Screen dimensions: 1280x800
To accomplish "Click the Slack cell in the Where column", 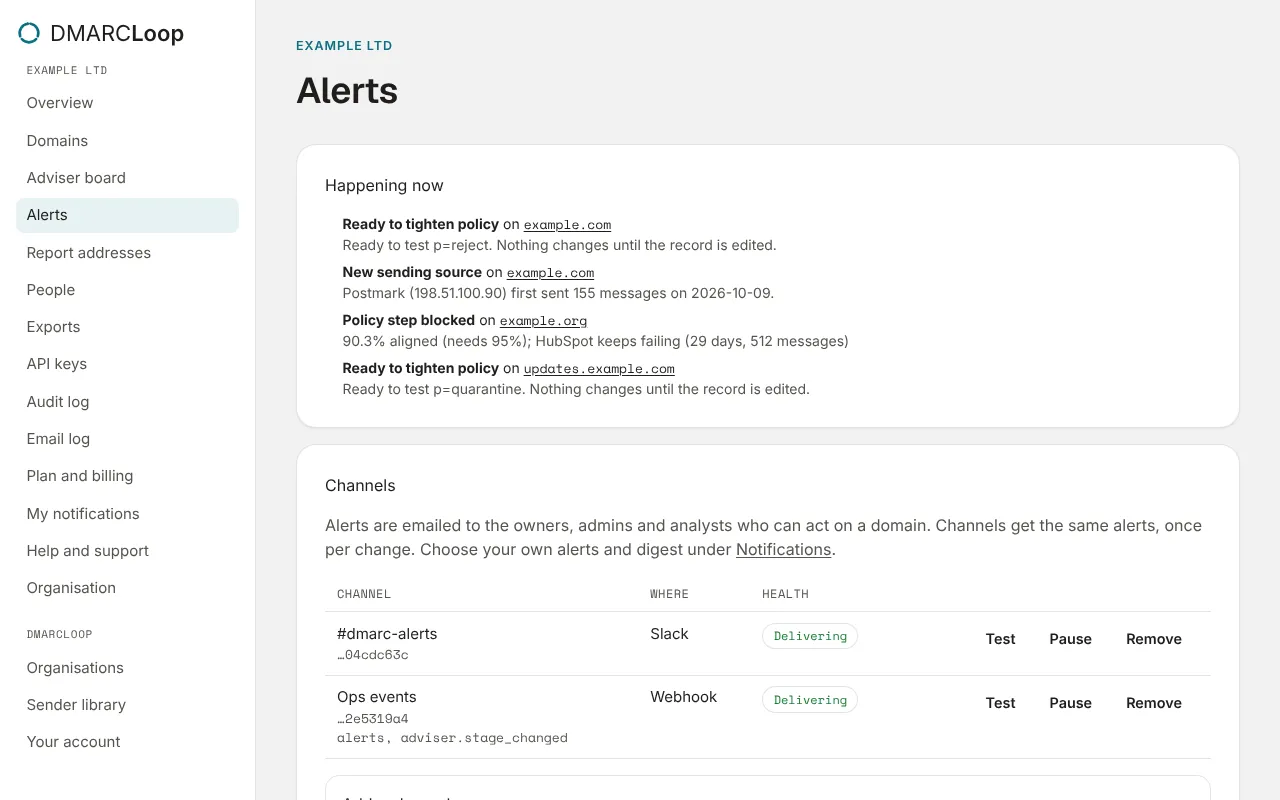I will click(x=669, y=634).
